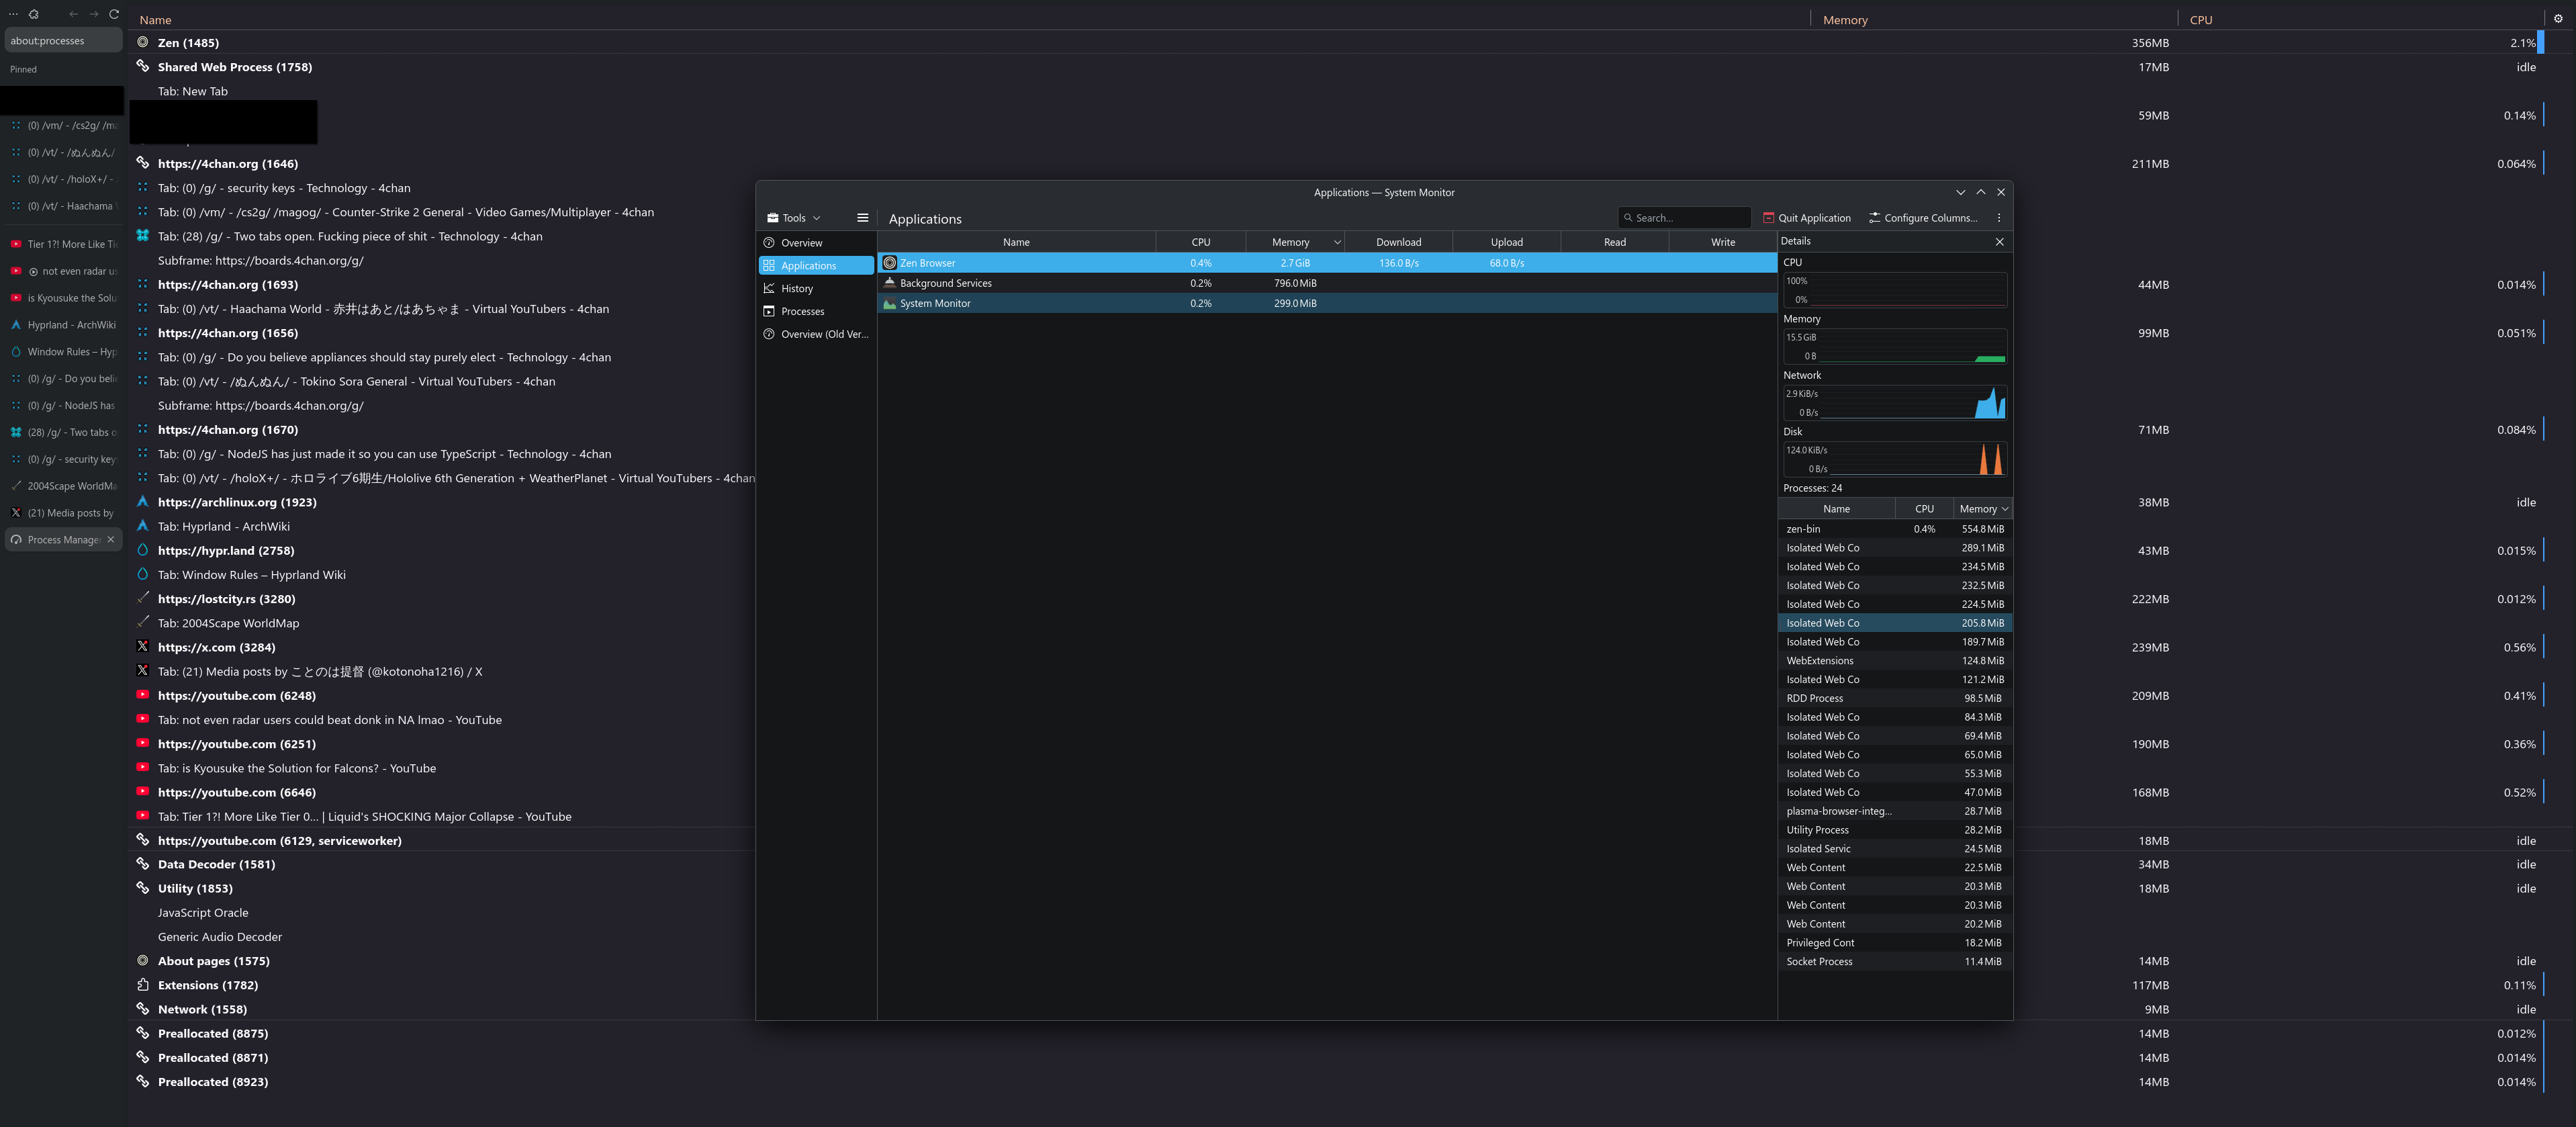Select the Background Services row icon

[x=889, y=283]
